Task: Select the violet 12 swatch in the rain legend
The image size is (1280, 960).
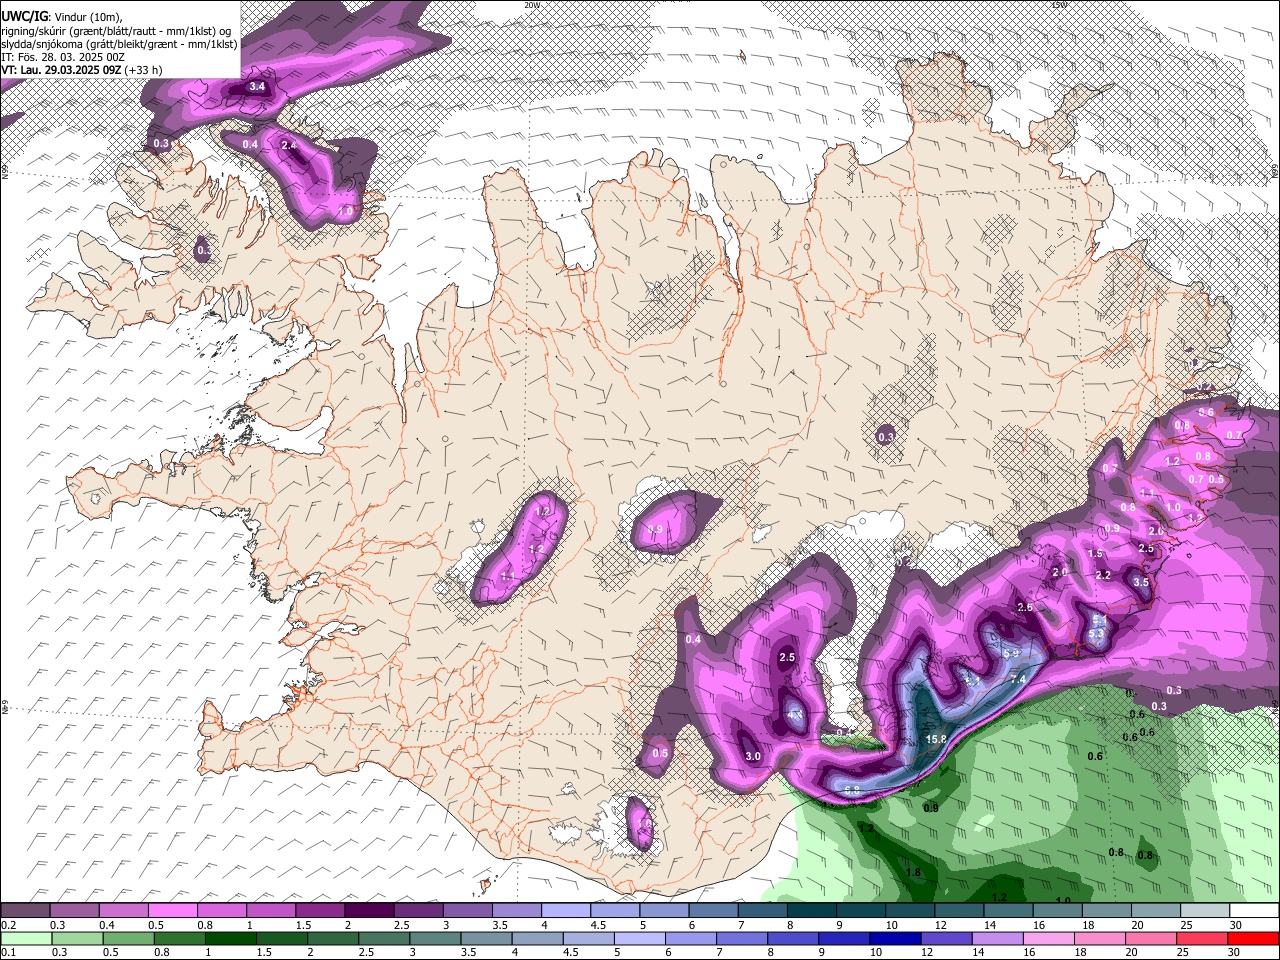Action: click(947, 938)
